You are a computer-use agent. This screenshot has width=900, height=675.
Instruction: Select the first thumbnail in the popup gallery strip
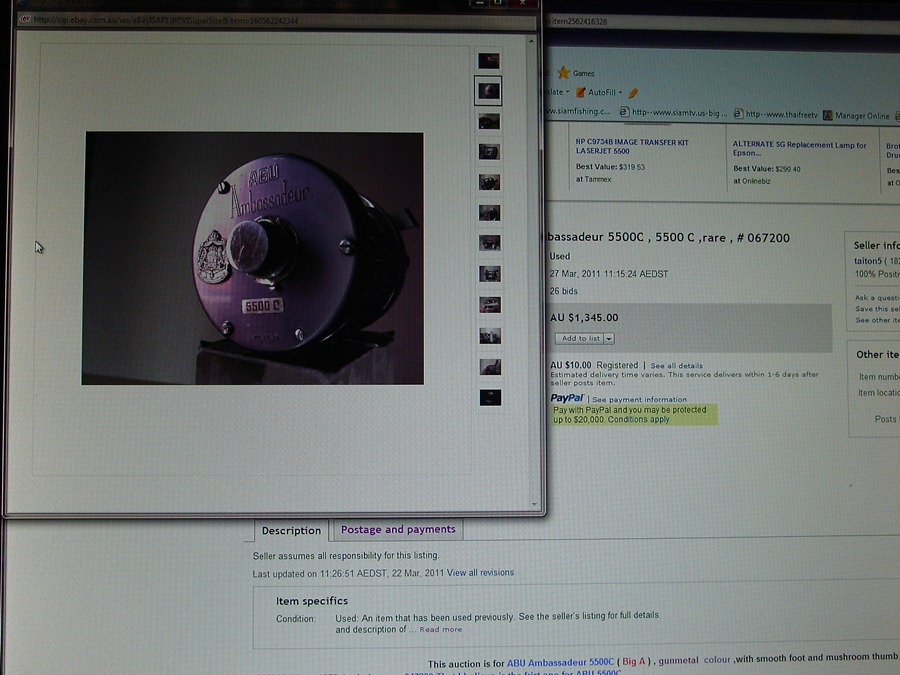(489, 61)
